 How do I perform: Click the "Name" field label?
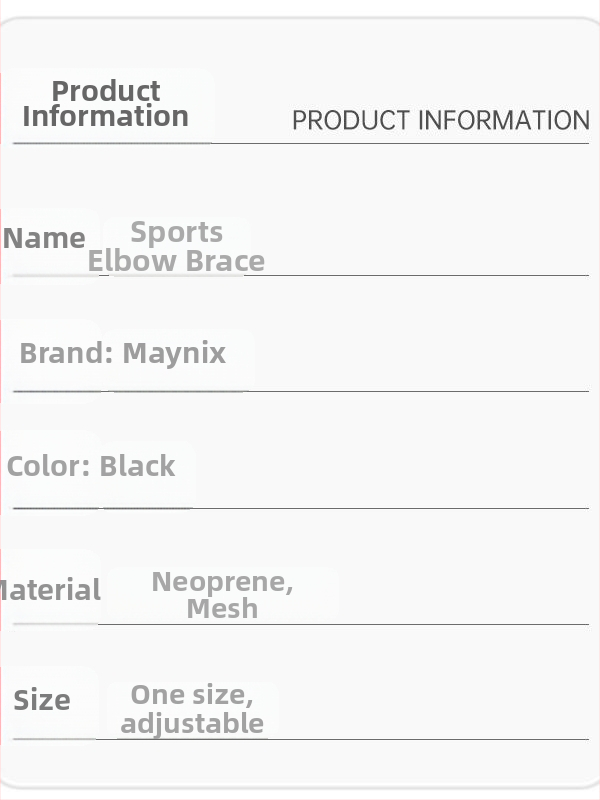pos(44,238)
